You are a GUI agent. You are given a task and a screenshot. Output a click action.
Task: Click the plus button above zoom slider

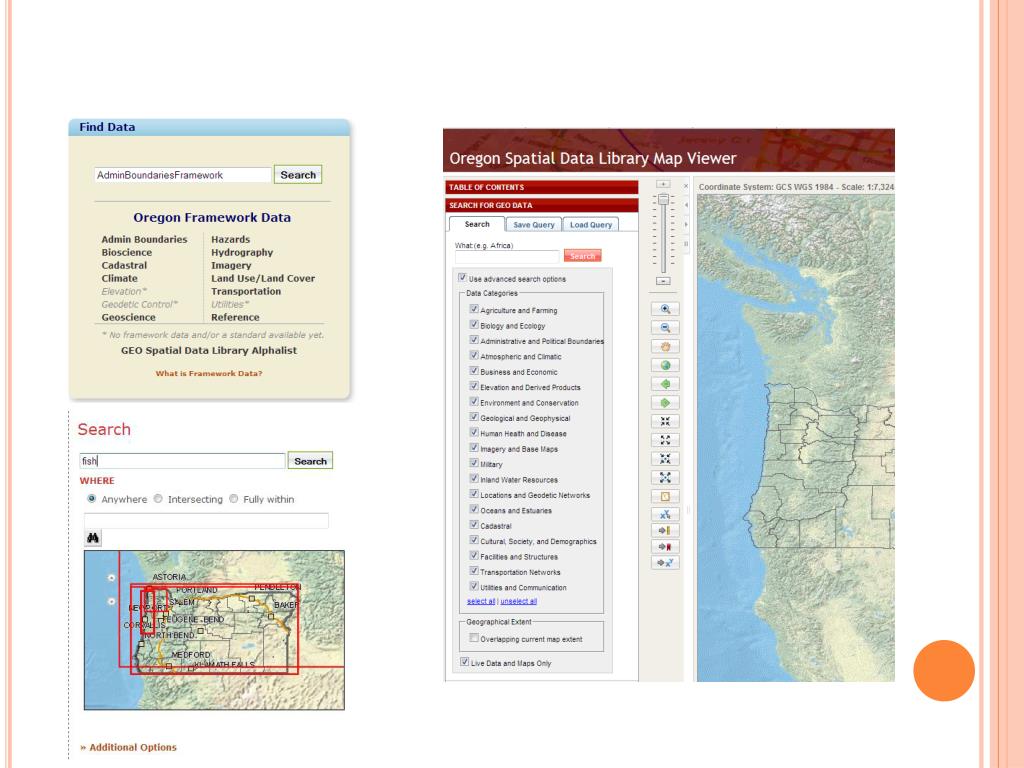[x=663, y=185]
